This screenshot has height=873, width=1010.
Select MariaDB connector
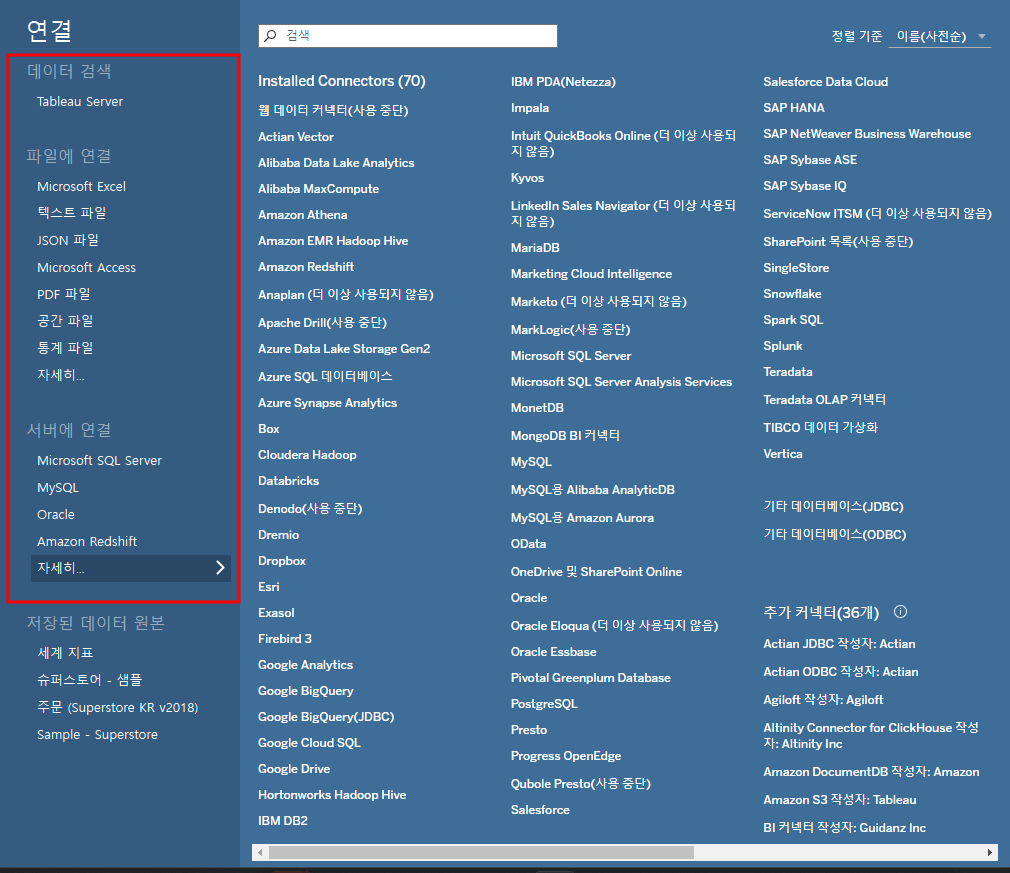click(x=535, y=248)
